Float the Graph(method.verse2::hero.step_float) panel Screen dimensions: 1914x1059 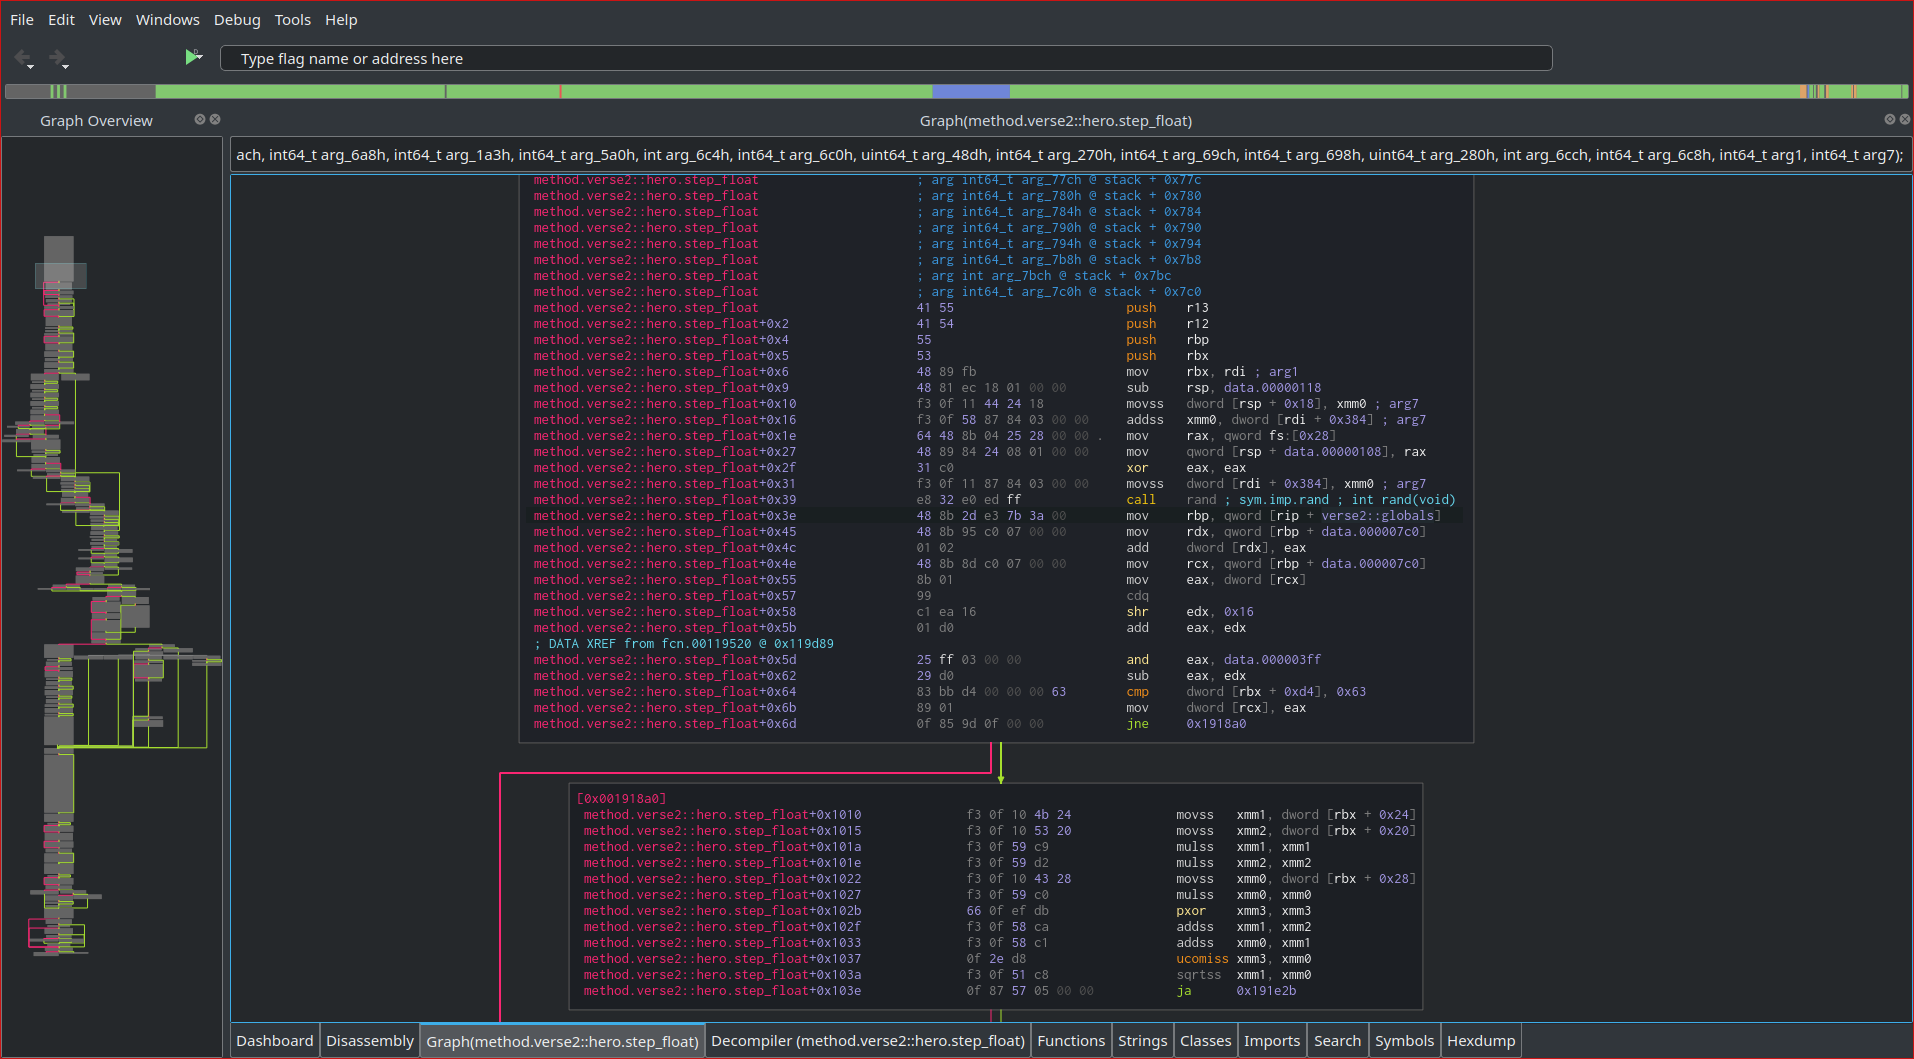point(1889,119)
